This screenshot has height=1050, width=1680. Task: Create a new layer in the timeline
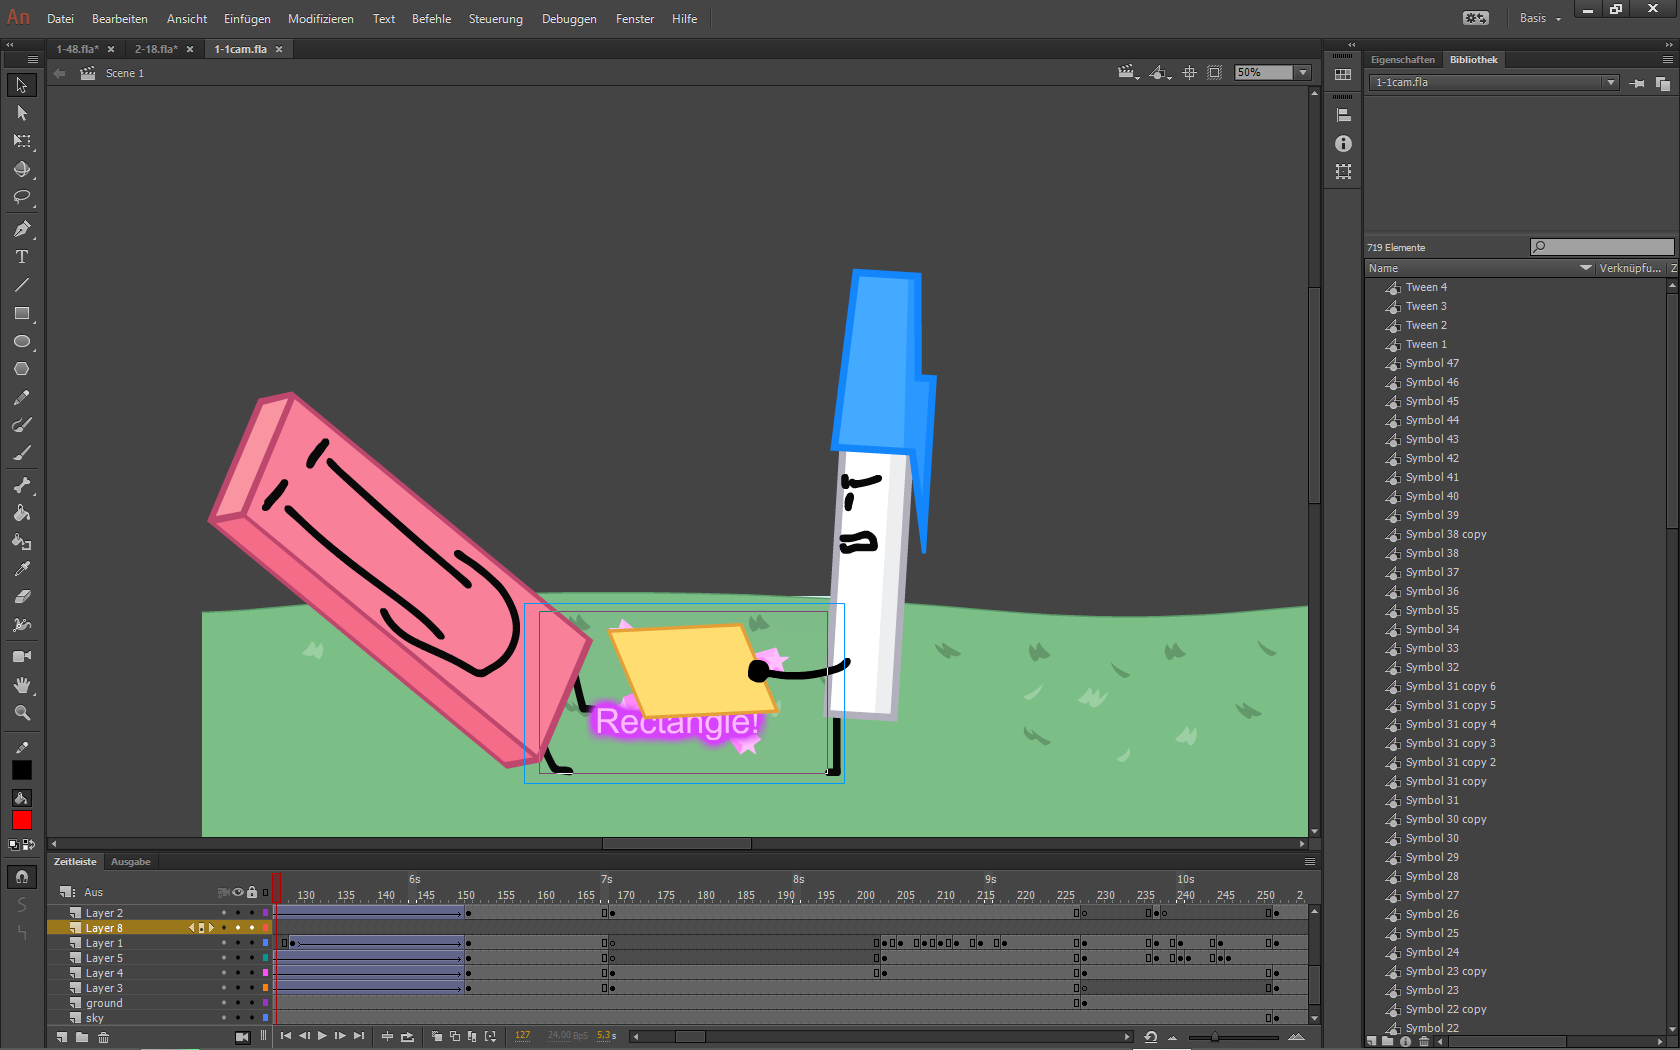click(62, 1038)
